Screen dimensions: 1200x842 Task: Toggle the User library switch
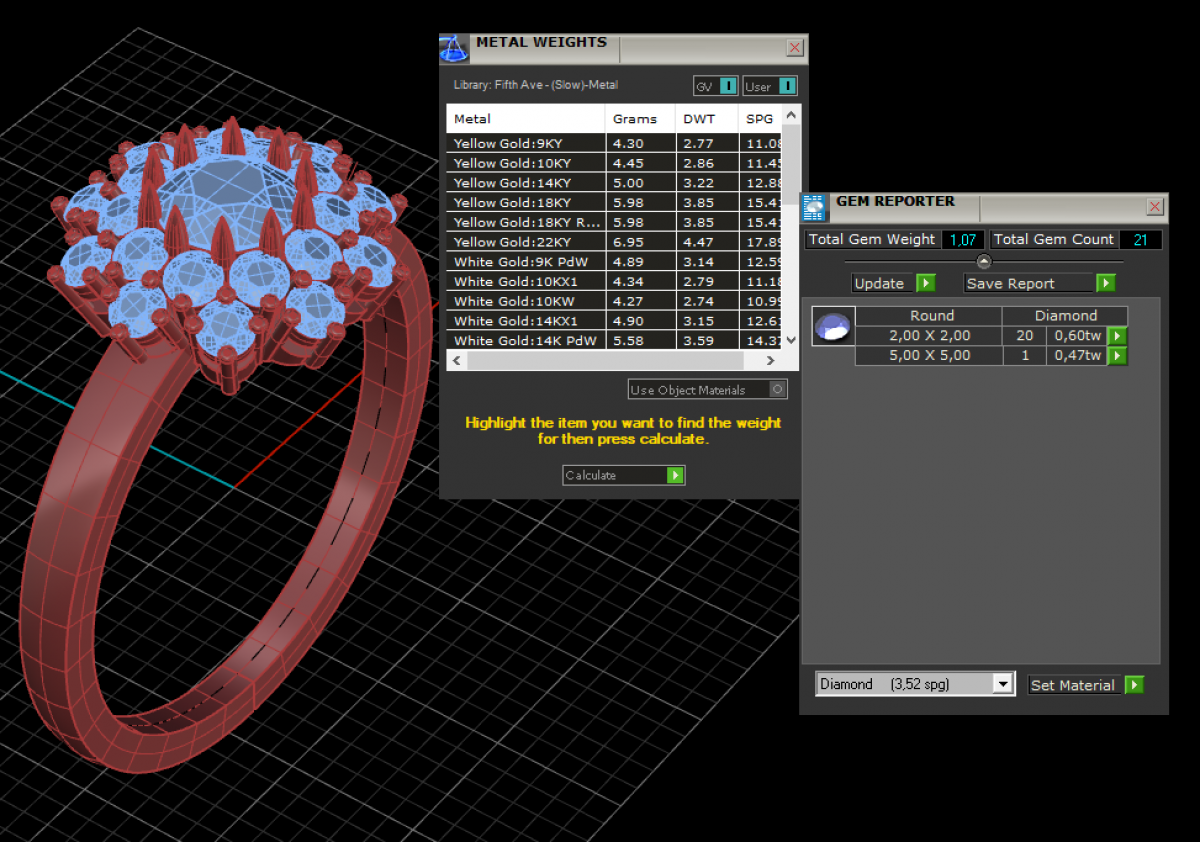tap(787, 86)
